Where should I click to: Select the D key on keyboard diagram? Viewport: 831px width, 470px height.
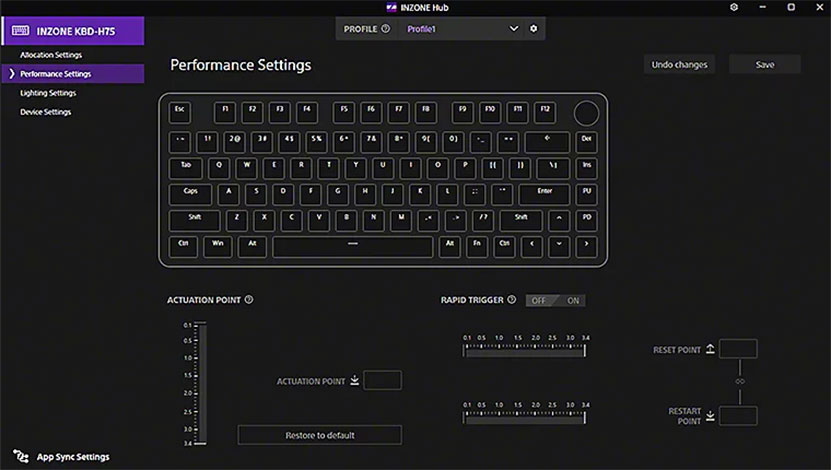[284, 194]
